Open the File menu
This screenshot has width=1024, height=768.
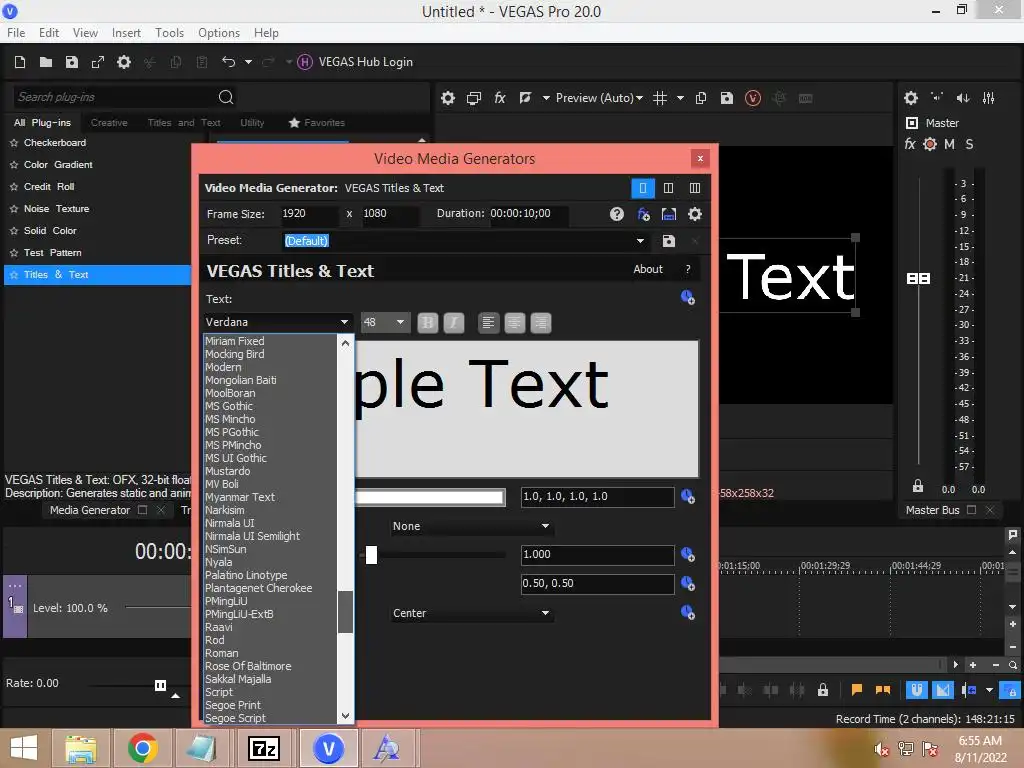[x=16, y=33]
